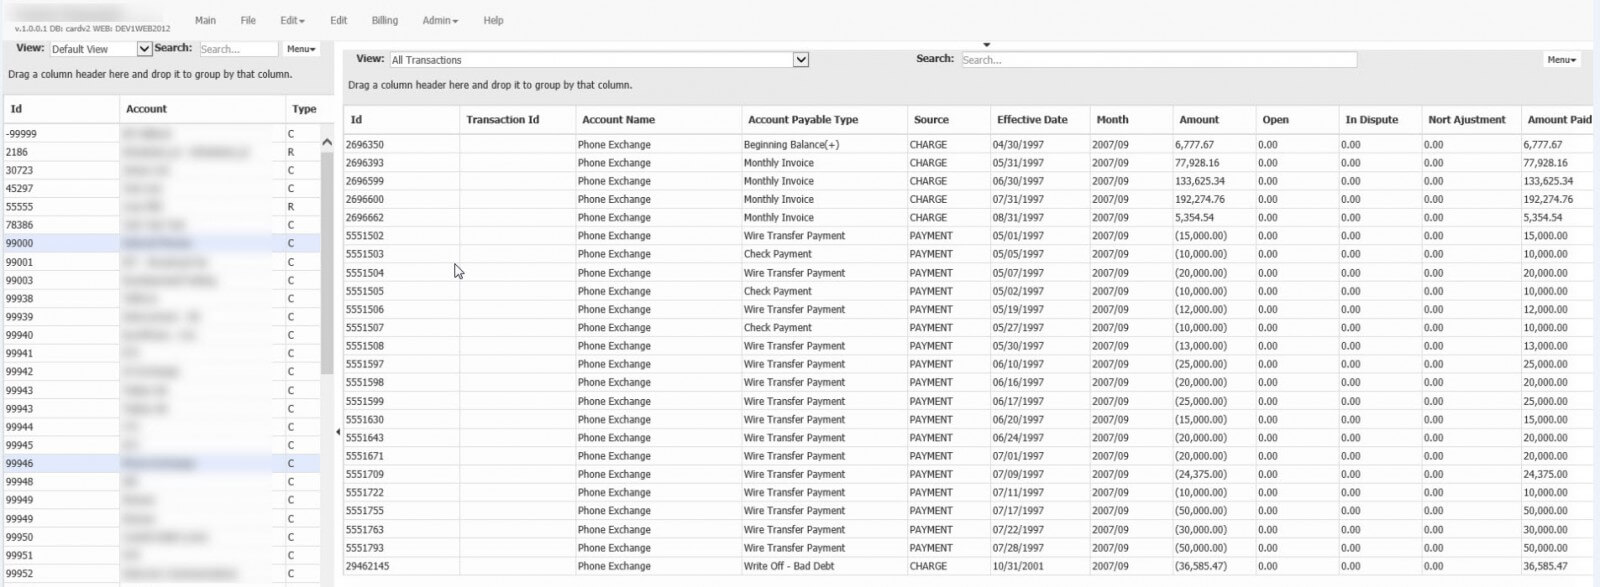Image resolution: width=1600 pixels, height=587 pixels.
Task: Select account row with Id 99000
Action: coord(161,244)
